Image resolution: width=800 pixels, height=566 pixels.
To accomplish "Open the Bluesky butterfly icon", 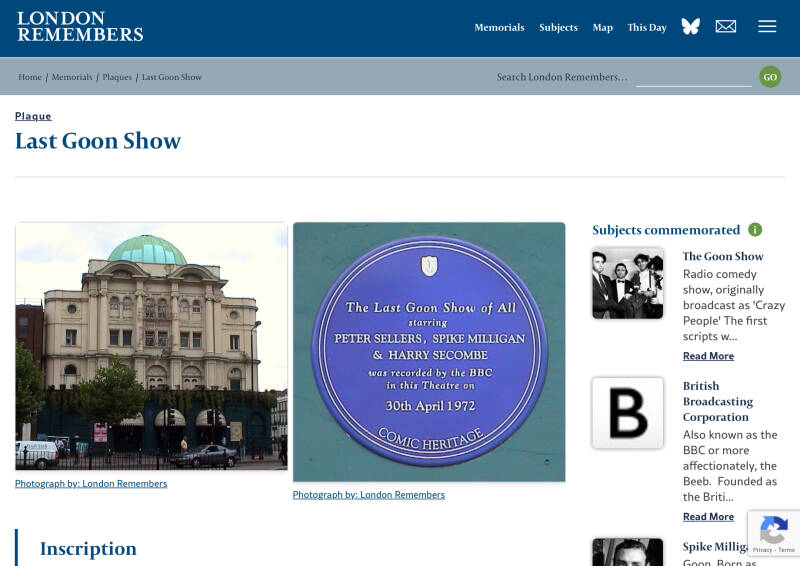I will click(691, 27).
